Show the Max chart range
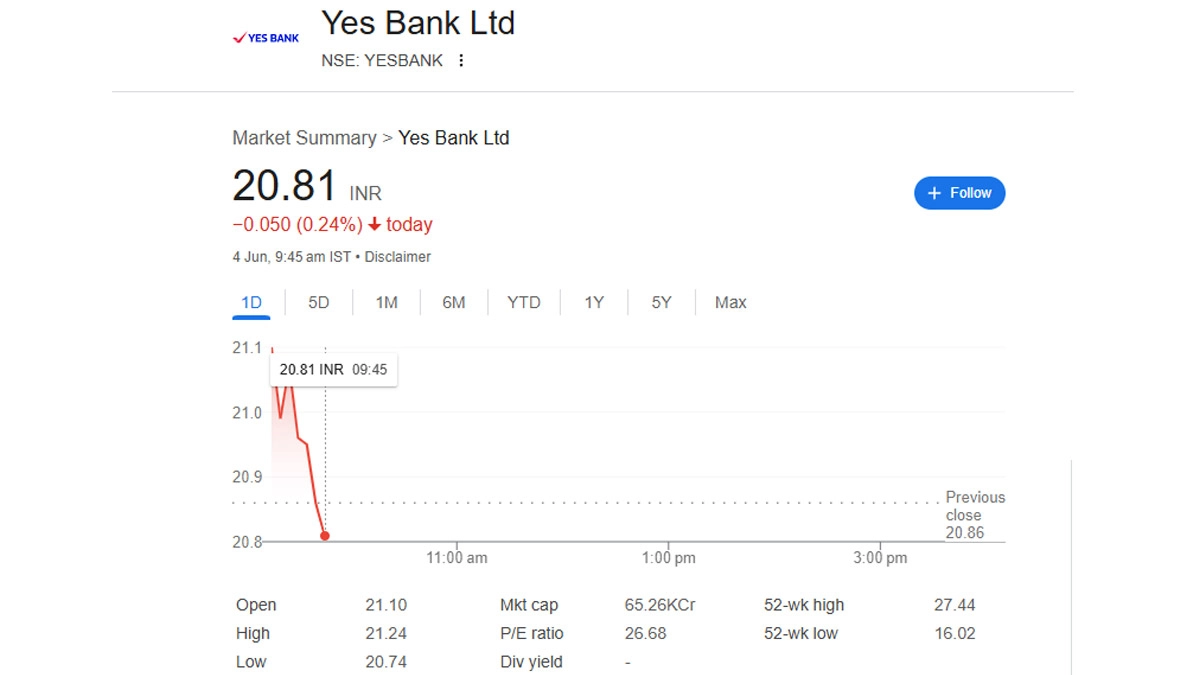This screenshot has width=1200, height=675. pyautogui.click(x=730, y=302)
